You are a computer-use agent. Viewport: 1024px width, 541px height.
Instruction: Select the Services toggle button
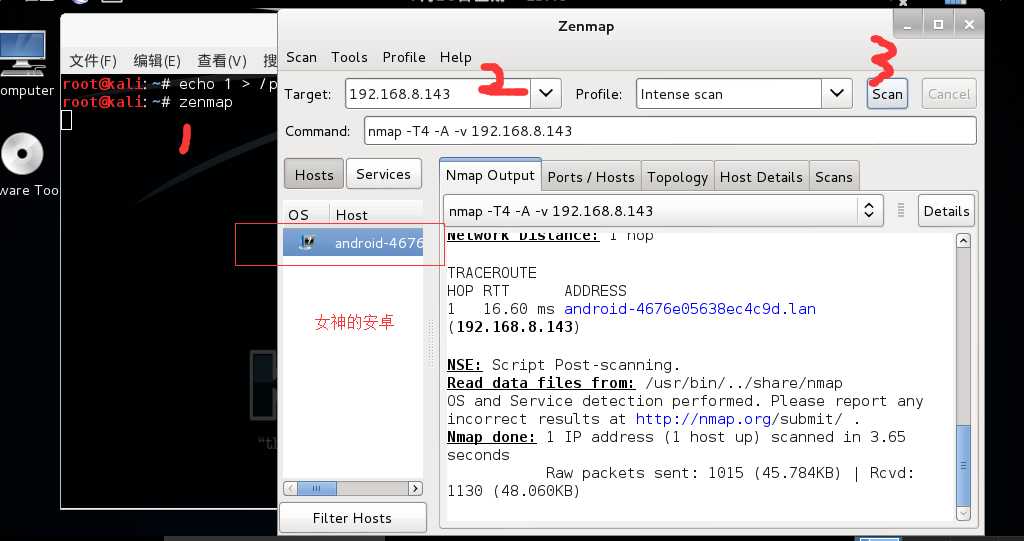[x=383, y=174]
